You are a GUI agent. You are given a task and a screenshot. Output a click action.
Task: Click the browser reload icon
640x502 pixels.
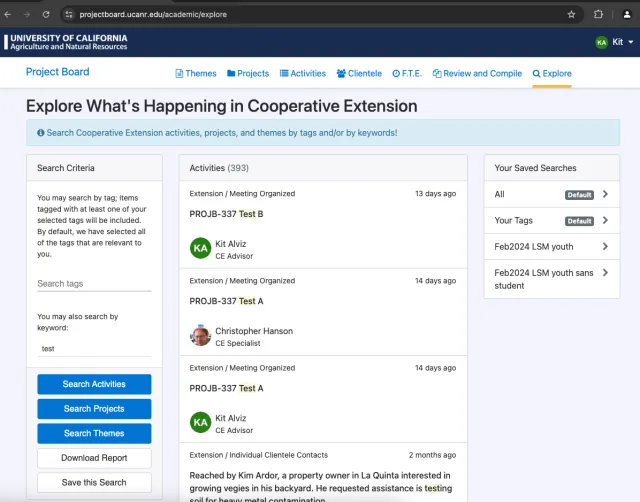tap(46, 15)
